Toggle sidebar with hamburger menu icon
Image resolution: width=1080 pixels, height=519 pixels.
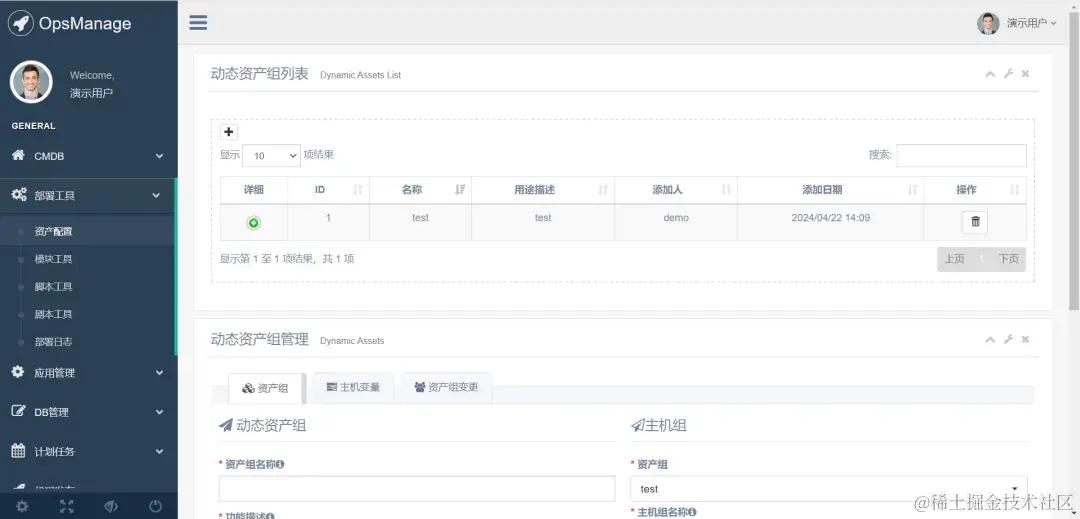[x=198, y=23]
